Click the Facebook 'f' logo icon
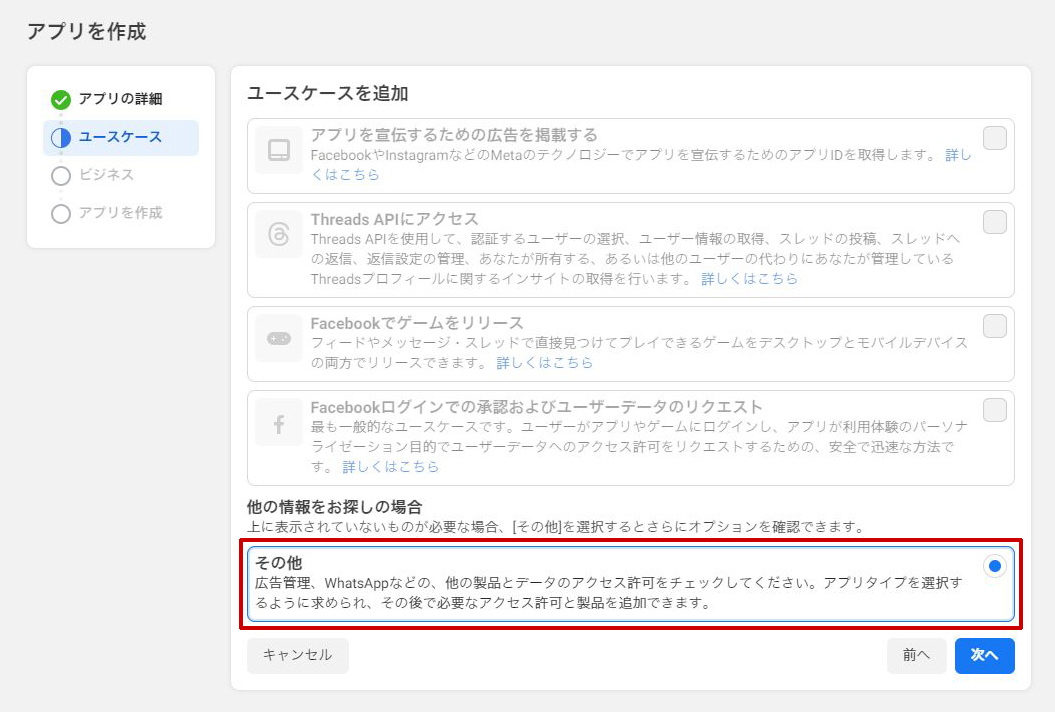Screen dimensions: 1055x712 point(279,423)
